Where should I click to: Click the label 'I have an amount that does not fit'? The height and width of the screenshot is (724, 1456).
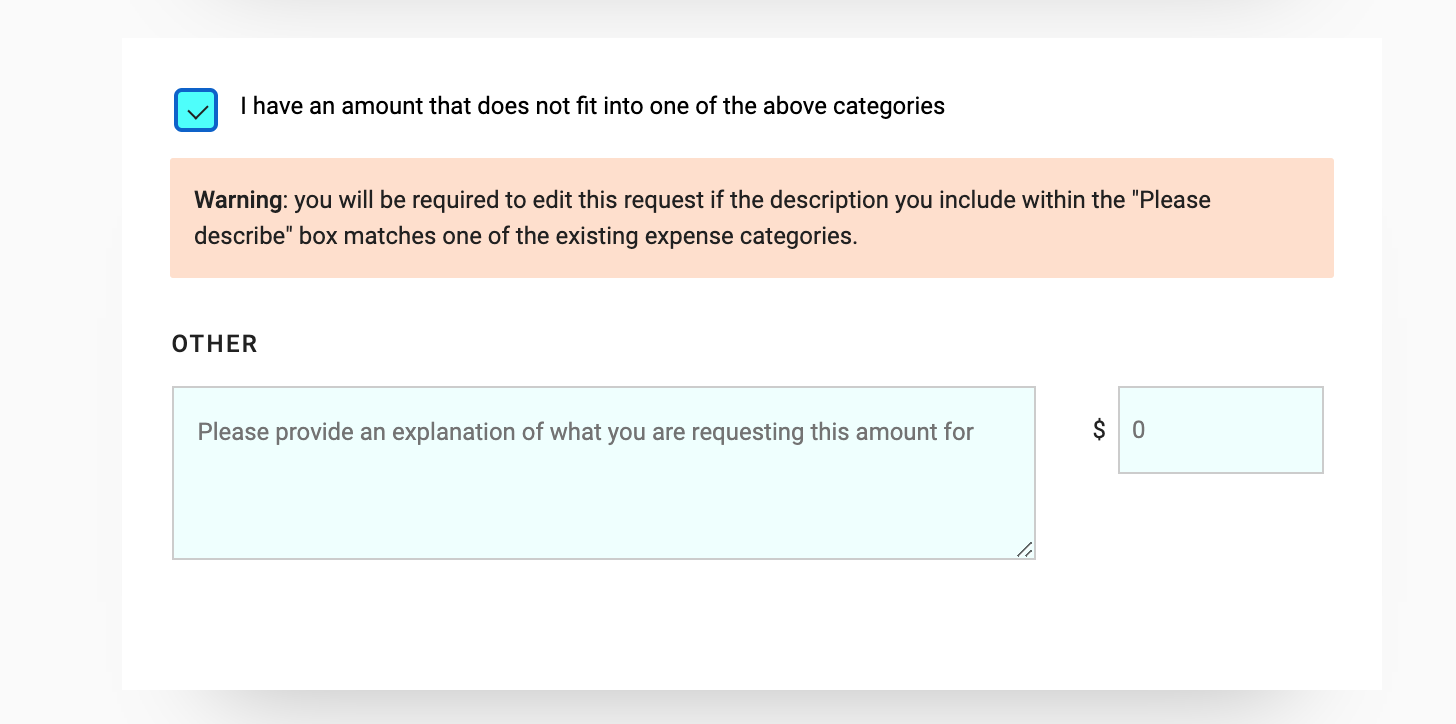419,106
